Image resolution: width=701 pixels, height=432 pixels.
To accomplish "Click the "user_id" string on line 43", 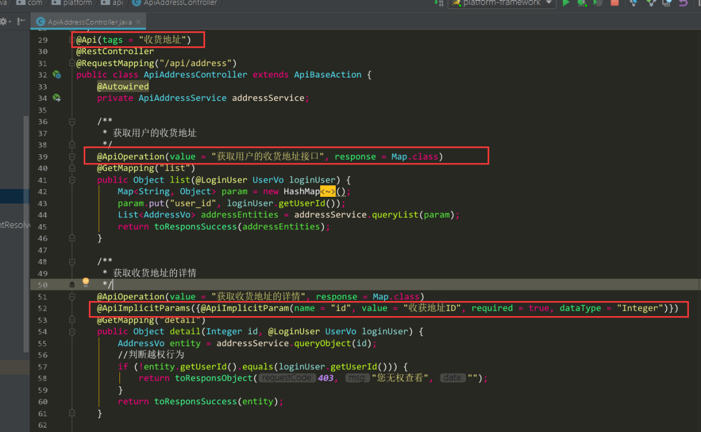I will click(x=193, y=203).
